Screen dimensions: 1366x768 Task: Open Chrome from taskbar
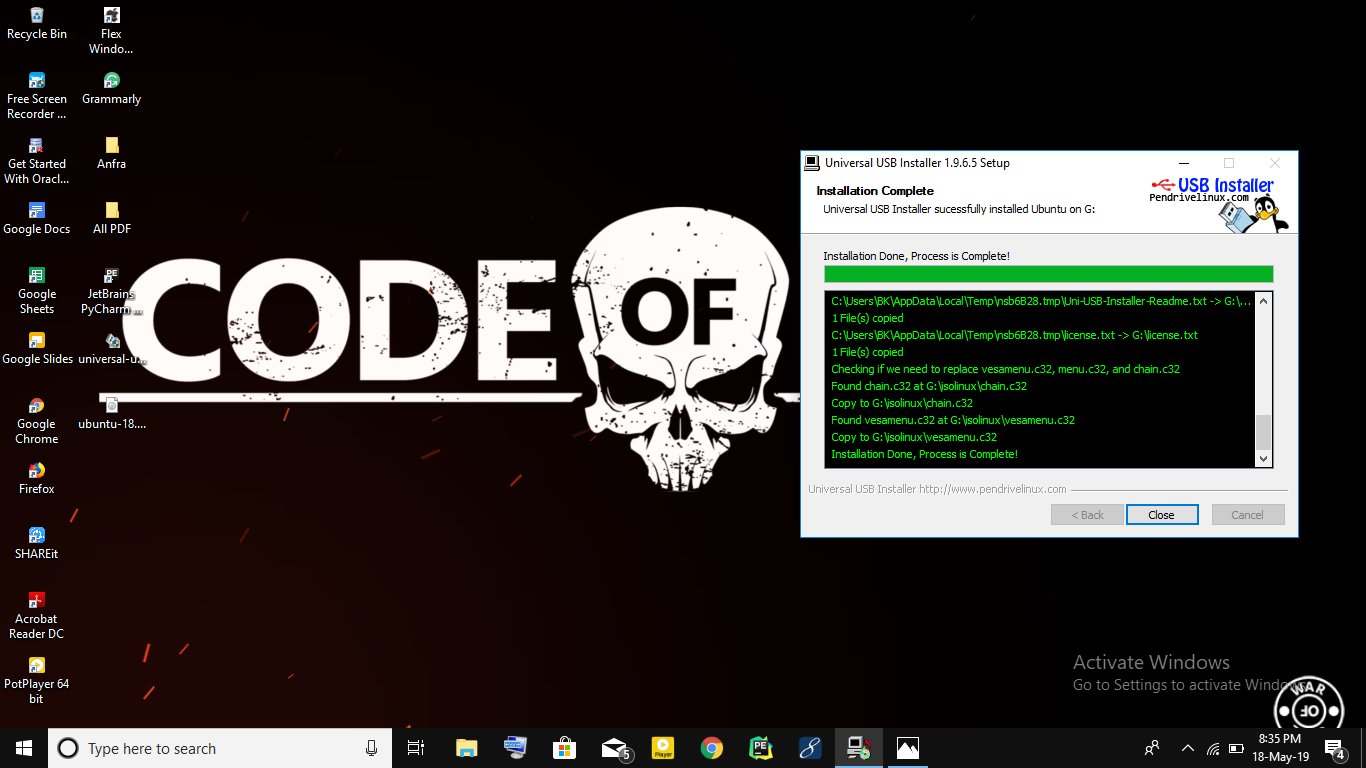pyautogui.click(x=712, y=748)
